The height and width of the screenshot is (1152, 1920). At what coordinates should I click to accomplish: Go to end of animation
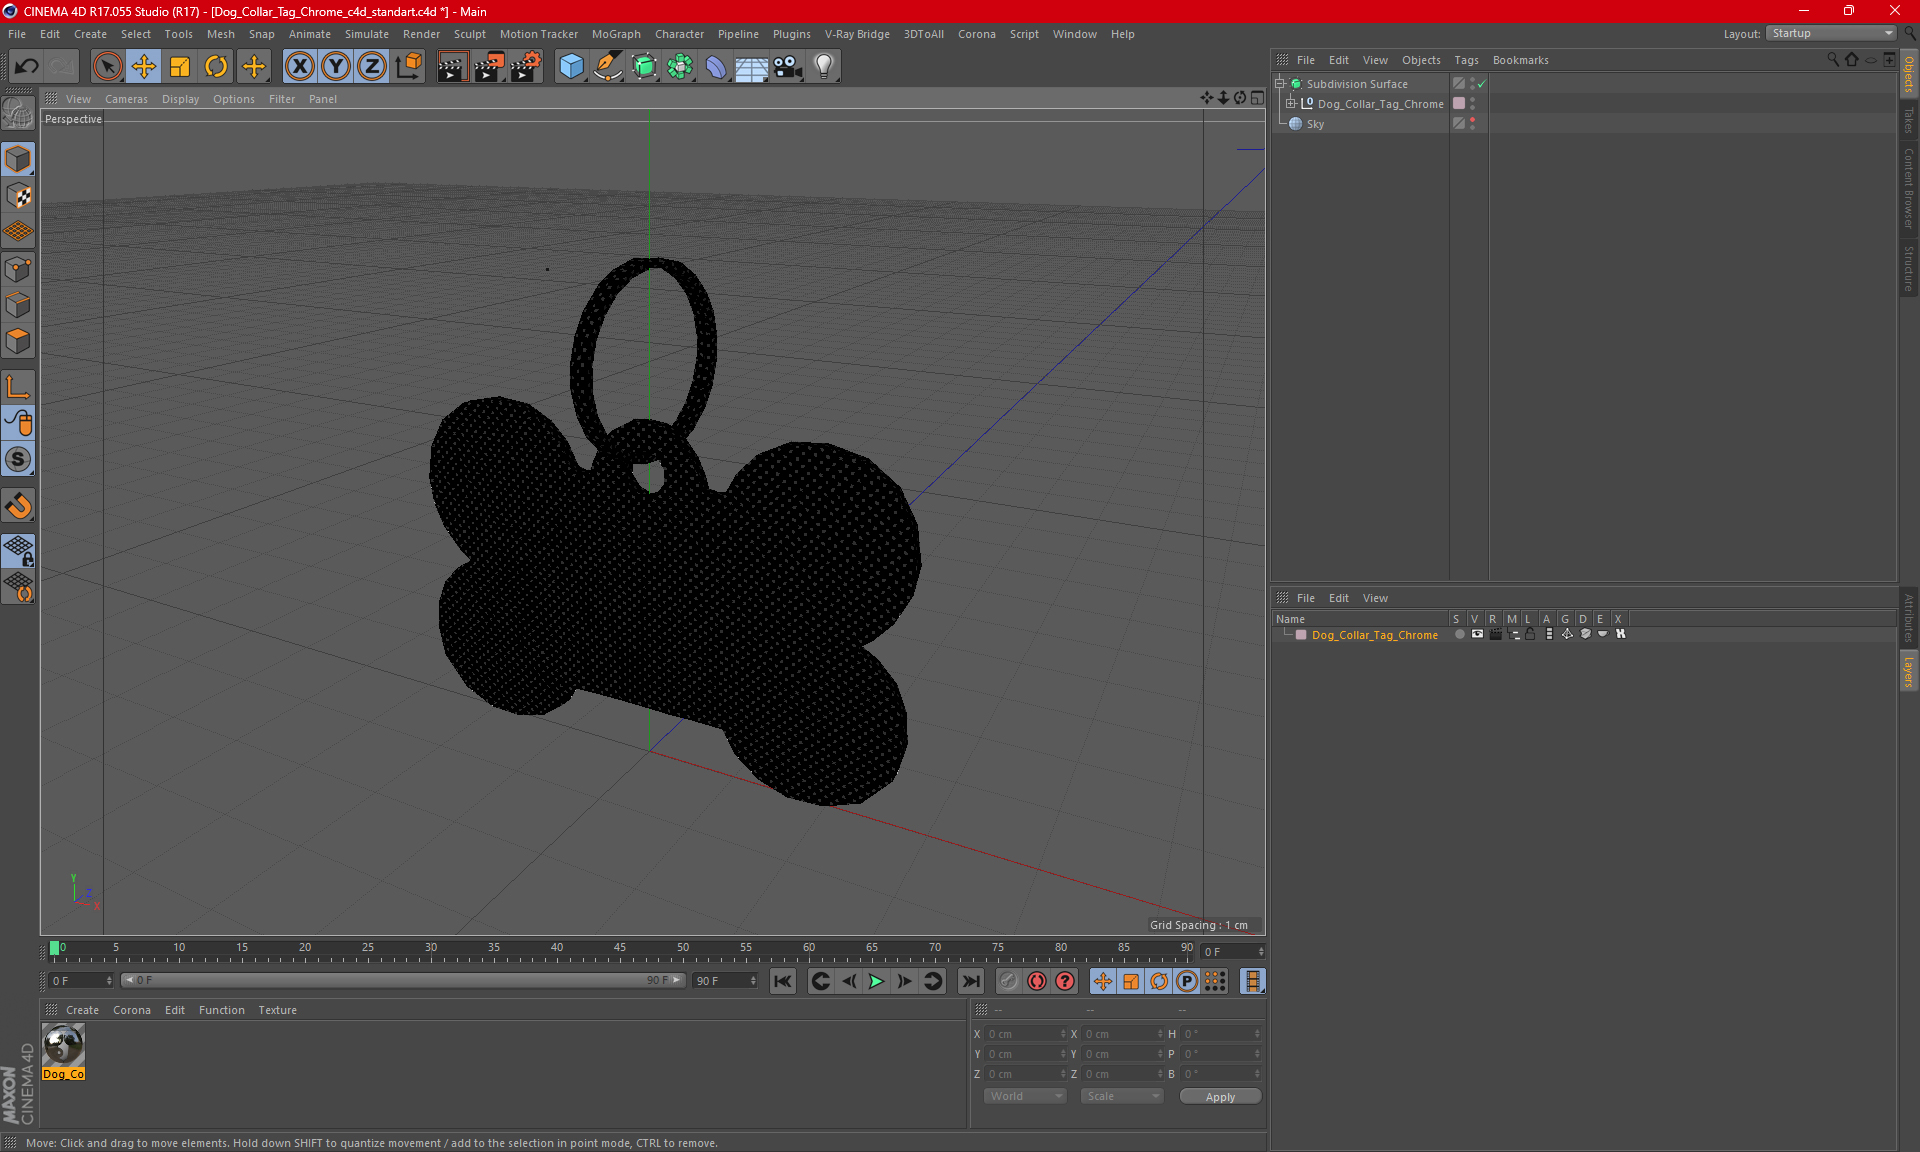click(970, 981)
